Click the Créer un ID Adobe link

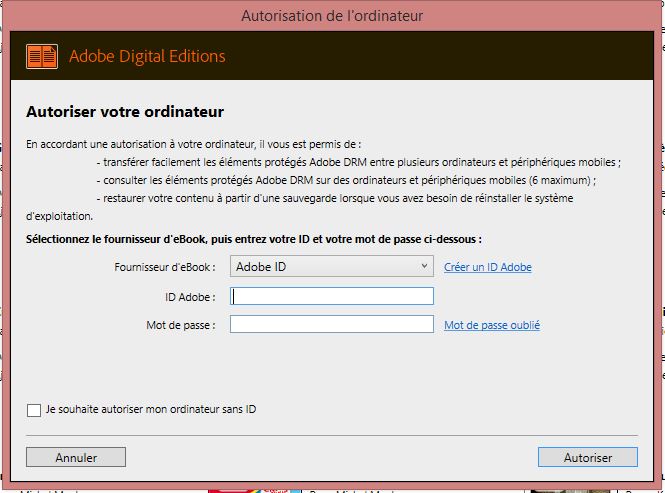488,267
